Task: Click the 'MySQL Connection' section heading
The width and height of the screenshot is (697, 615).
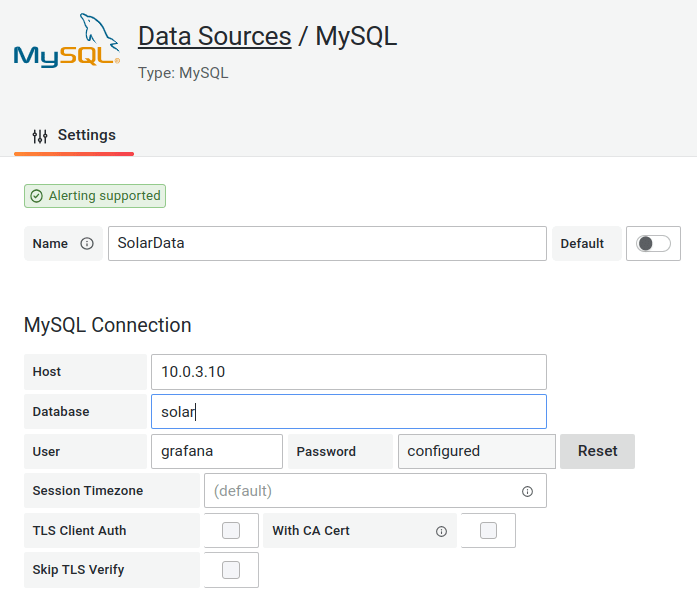Action: (x=108, y=325)
